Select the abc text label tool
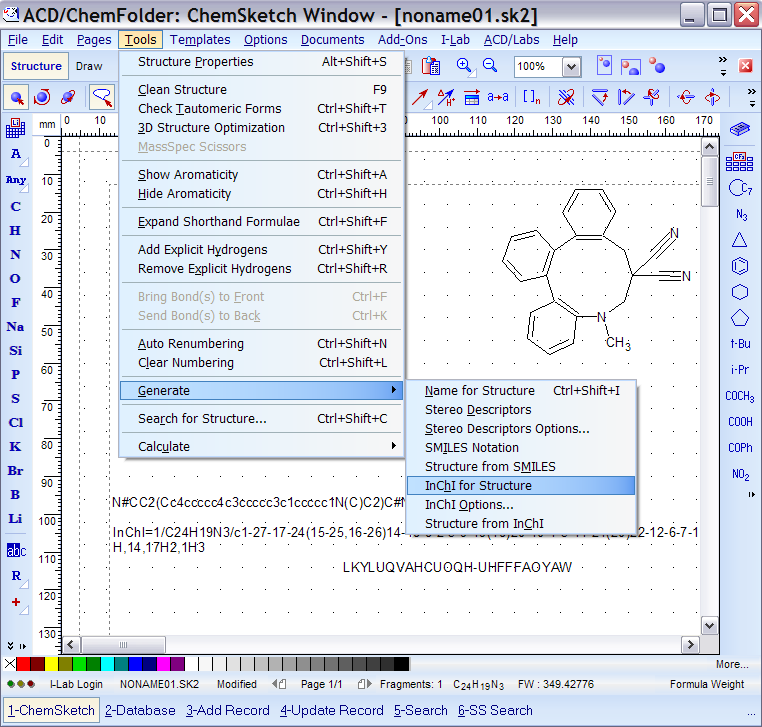Screen dimensions: 762x727 16,551
